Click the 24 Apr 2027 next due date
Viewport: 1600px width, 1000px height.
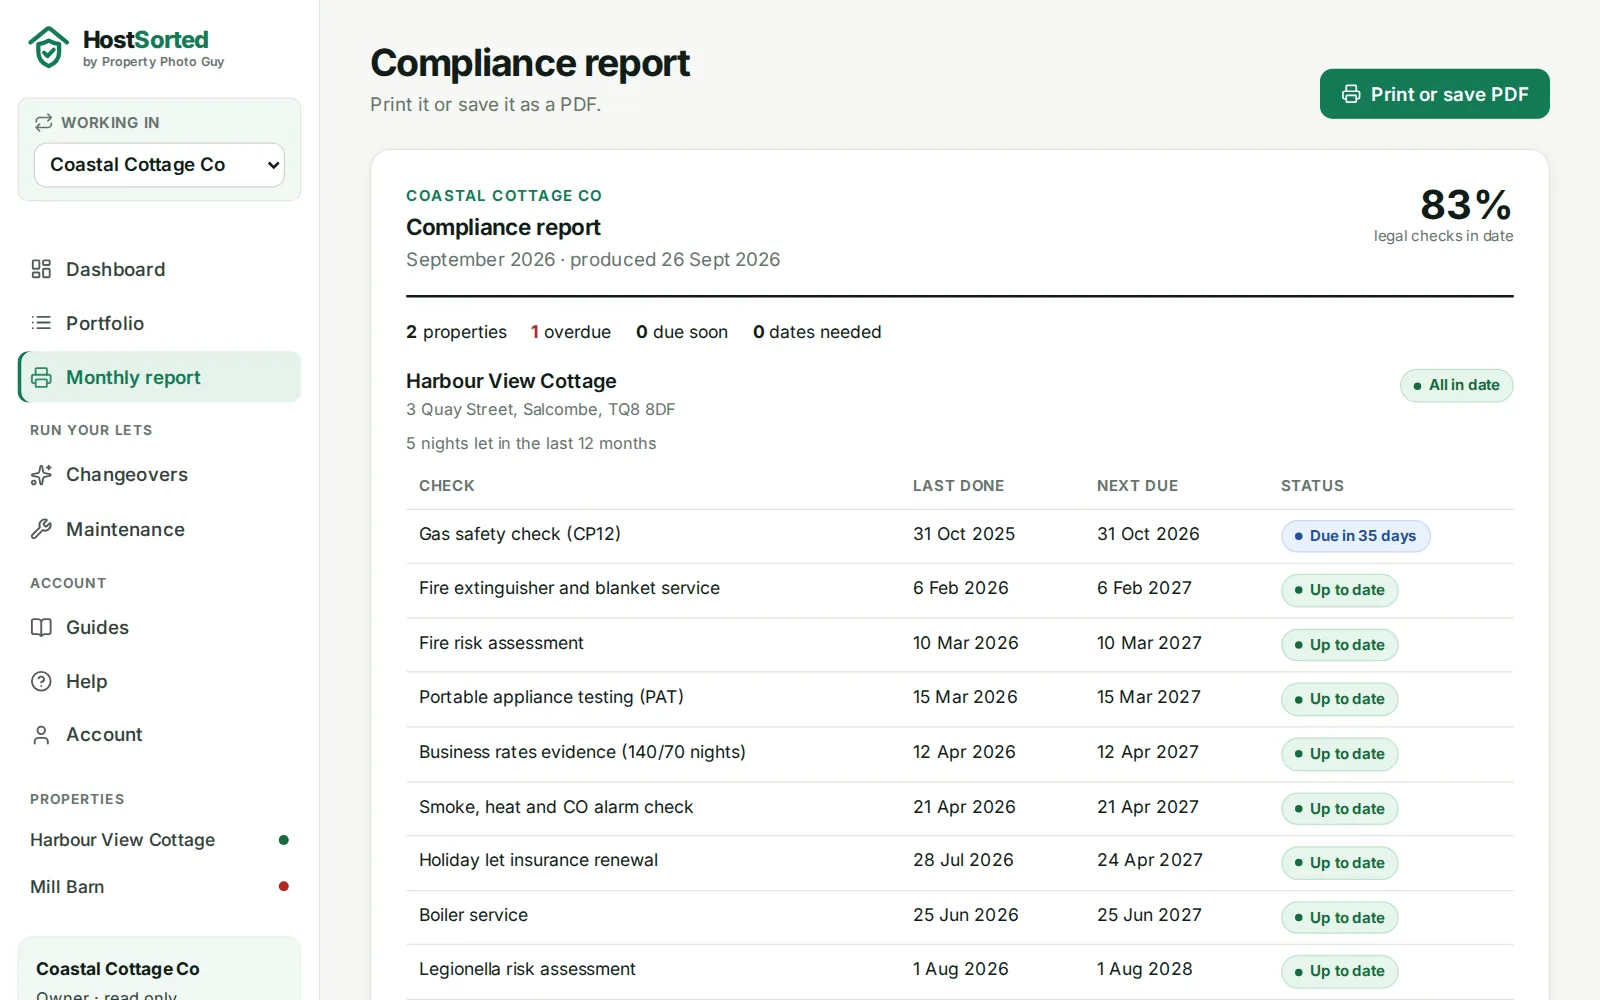click(x=1150, y=860)
